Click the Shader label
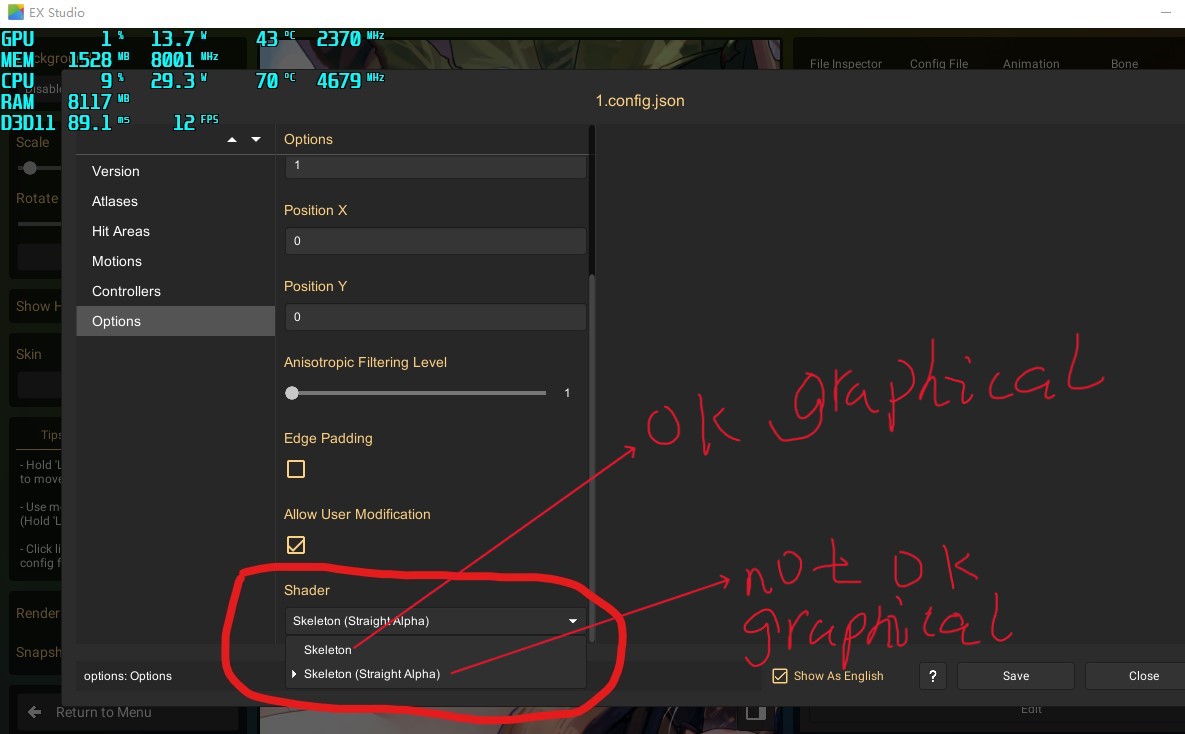 click(x=307, y=590)
